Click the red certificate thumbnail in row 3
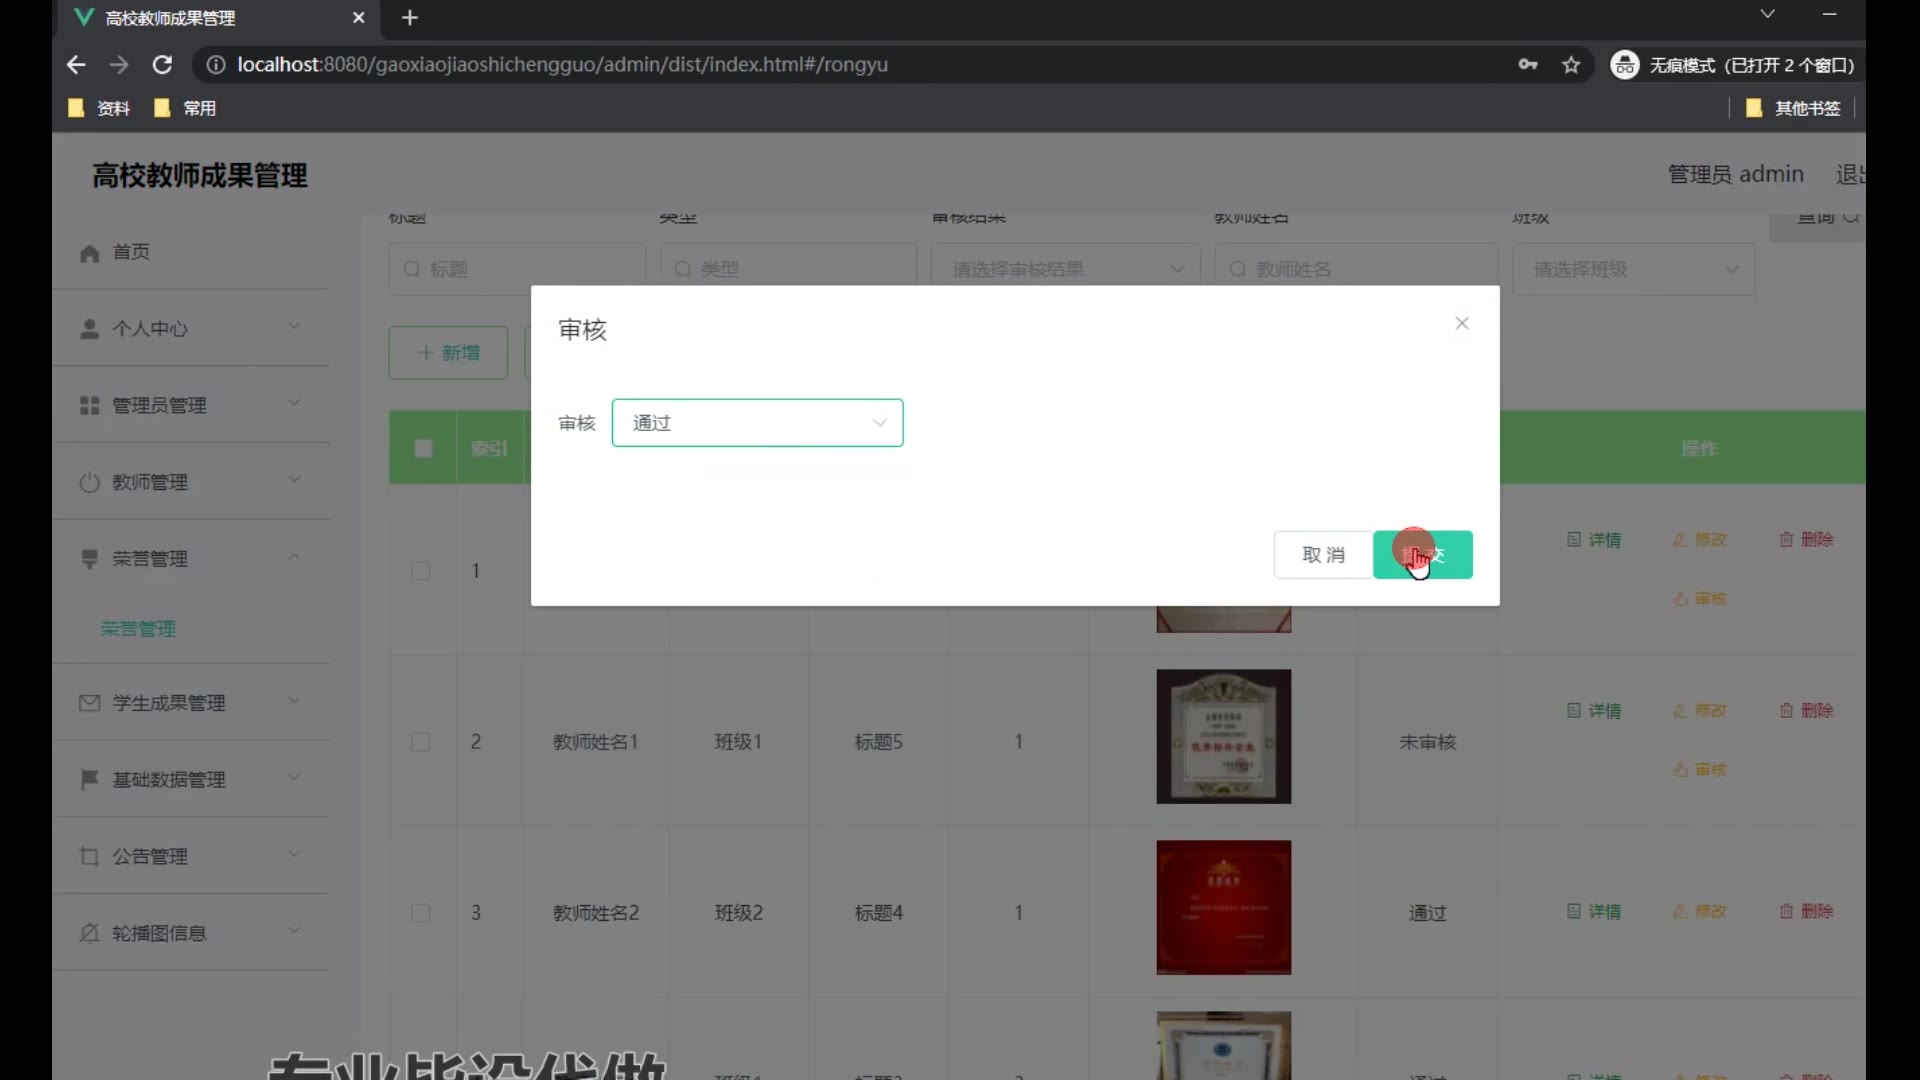Screen dimensions: 1920x1080 click(x=1223, y=908)
